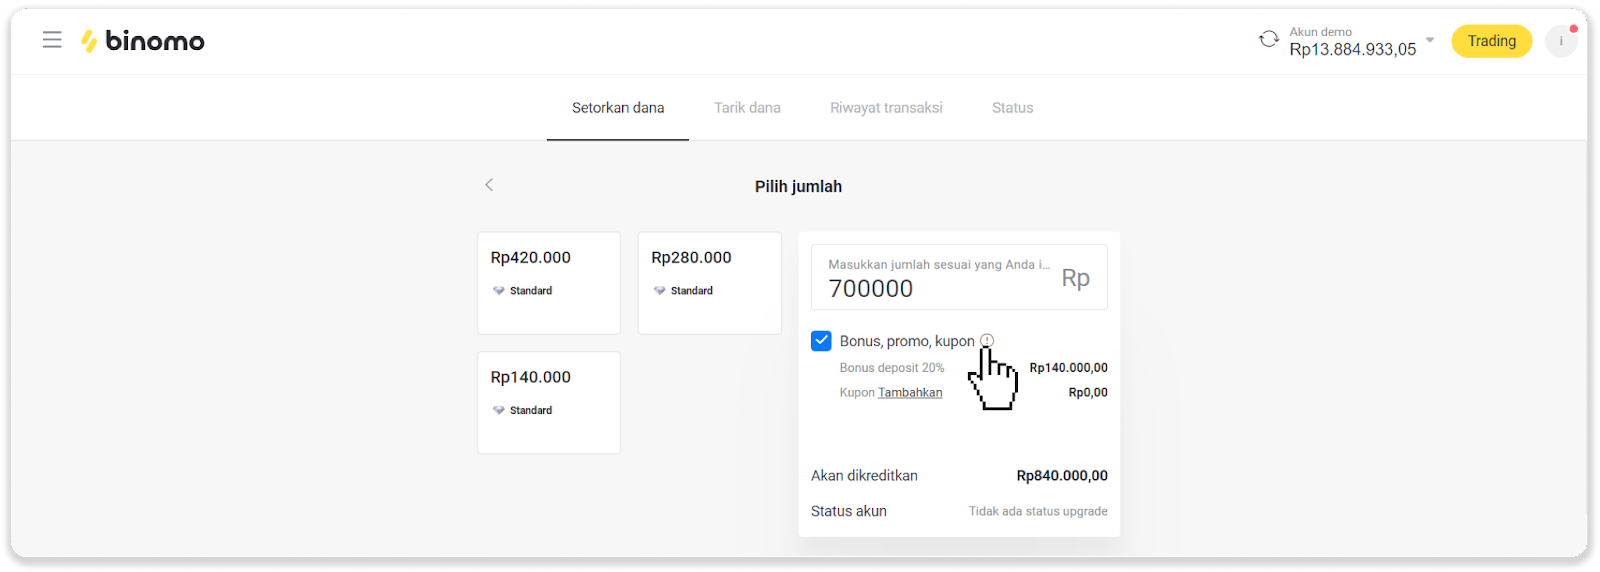Click the diamond icon on Rp420.000 card
The height and width of the screenshot is (572, 1600).
point(499,291)
